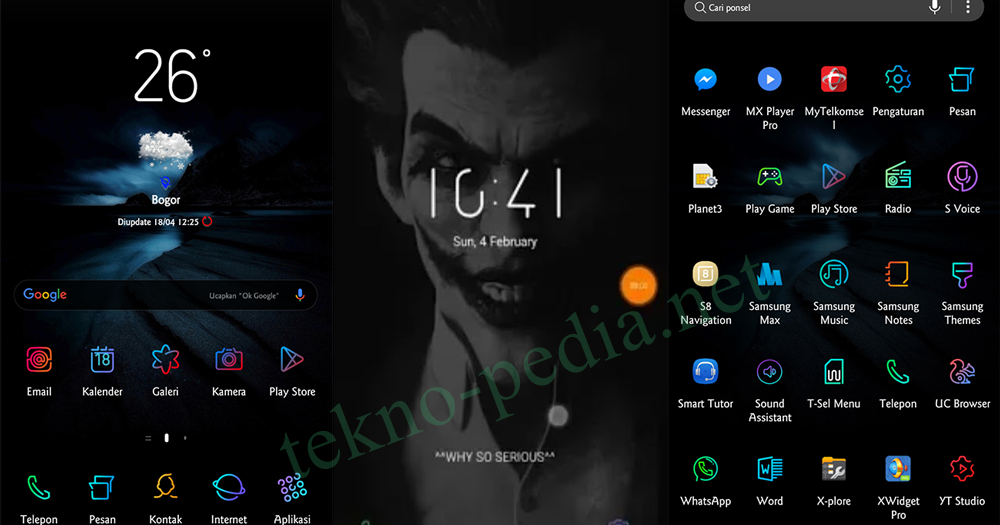
Task: Open Play Game app
Action: 770,177
